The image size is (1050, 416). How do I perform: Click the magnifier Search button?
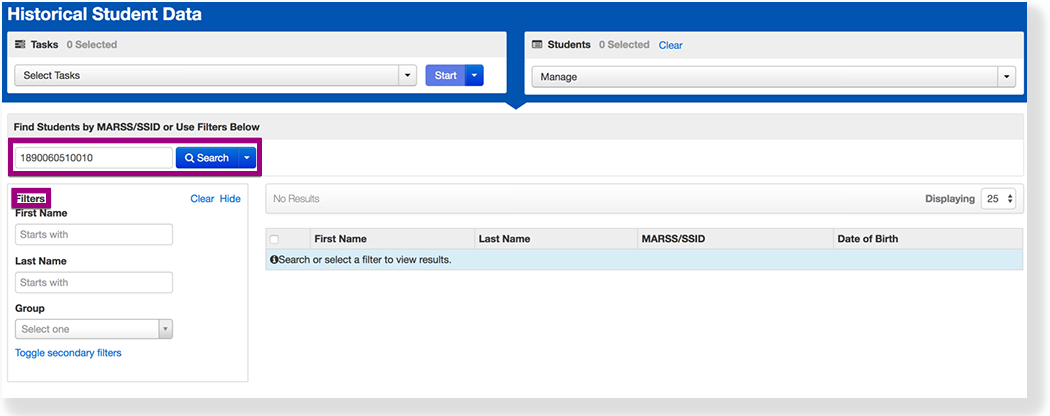point(206,158)
